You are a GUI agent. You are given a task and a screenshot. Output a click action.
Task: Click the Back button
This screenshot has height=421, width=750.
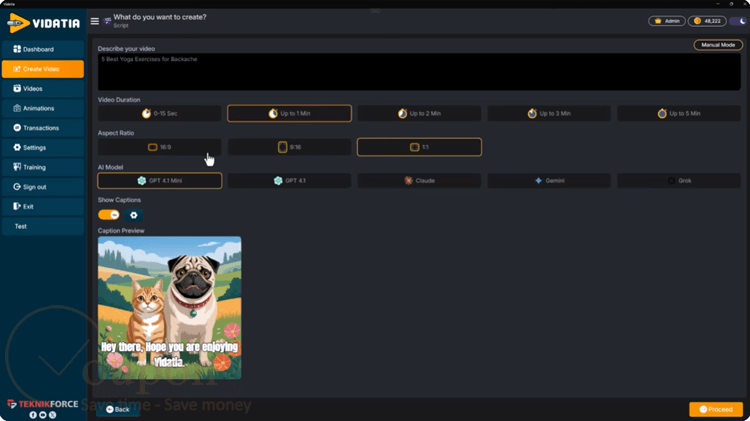point(118,409)
